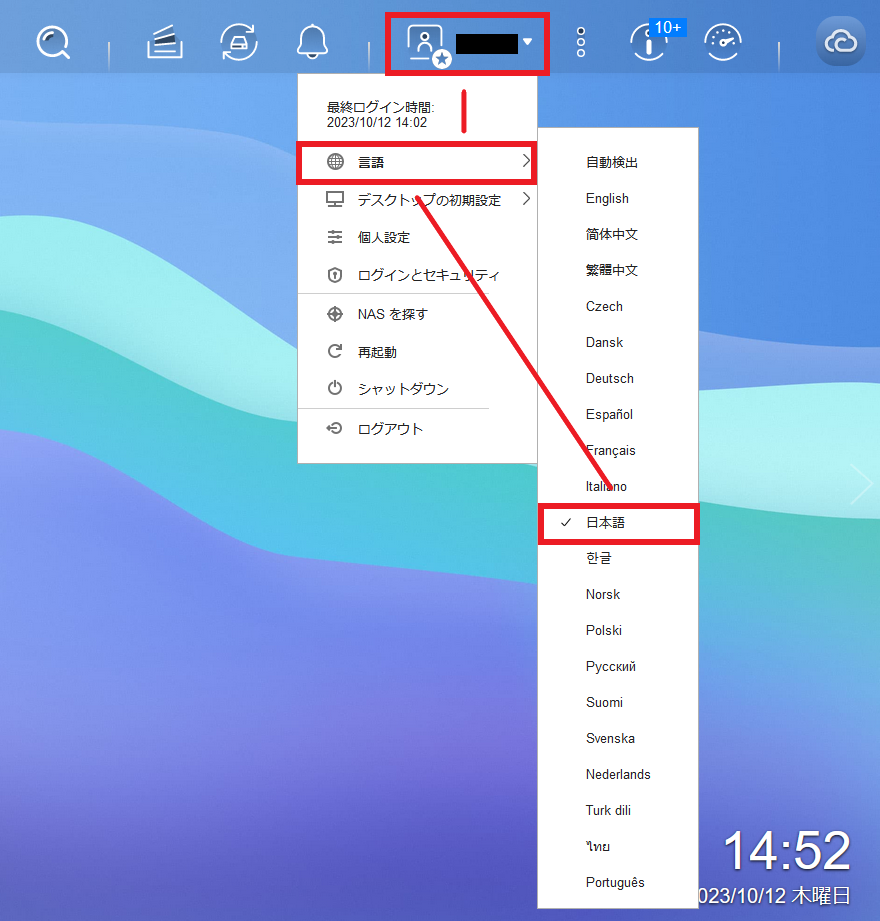Select English language option

tap(618, 199)
